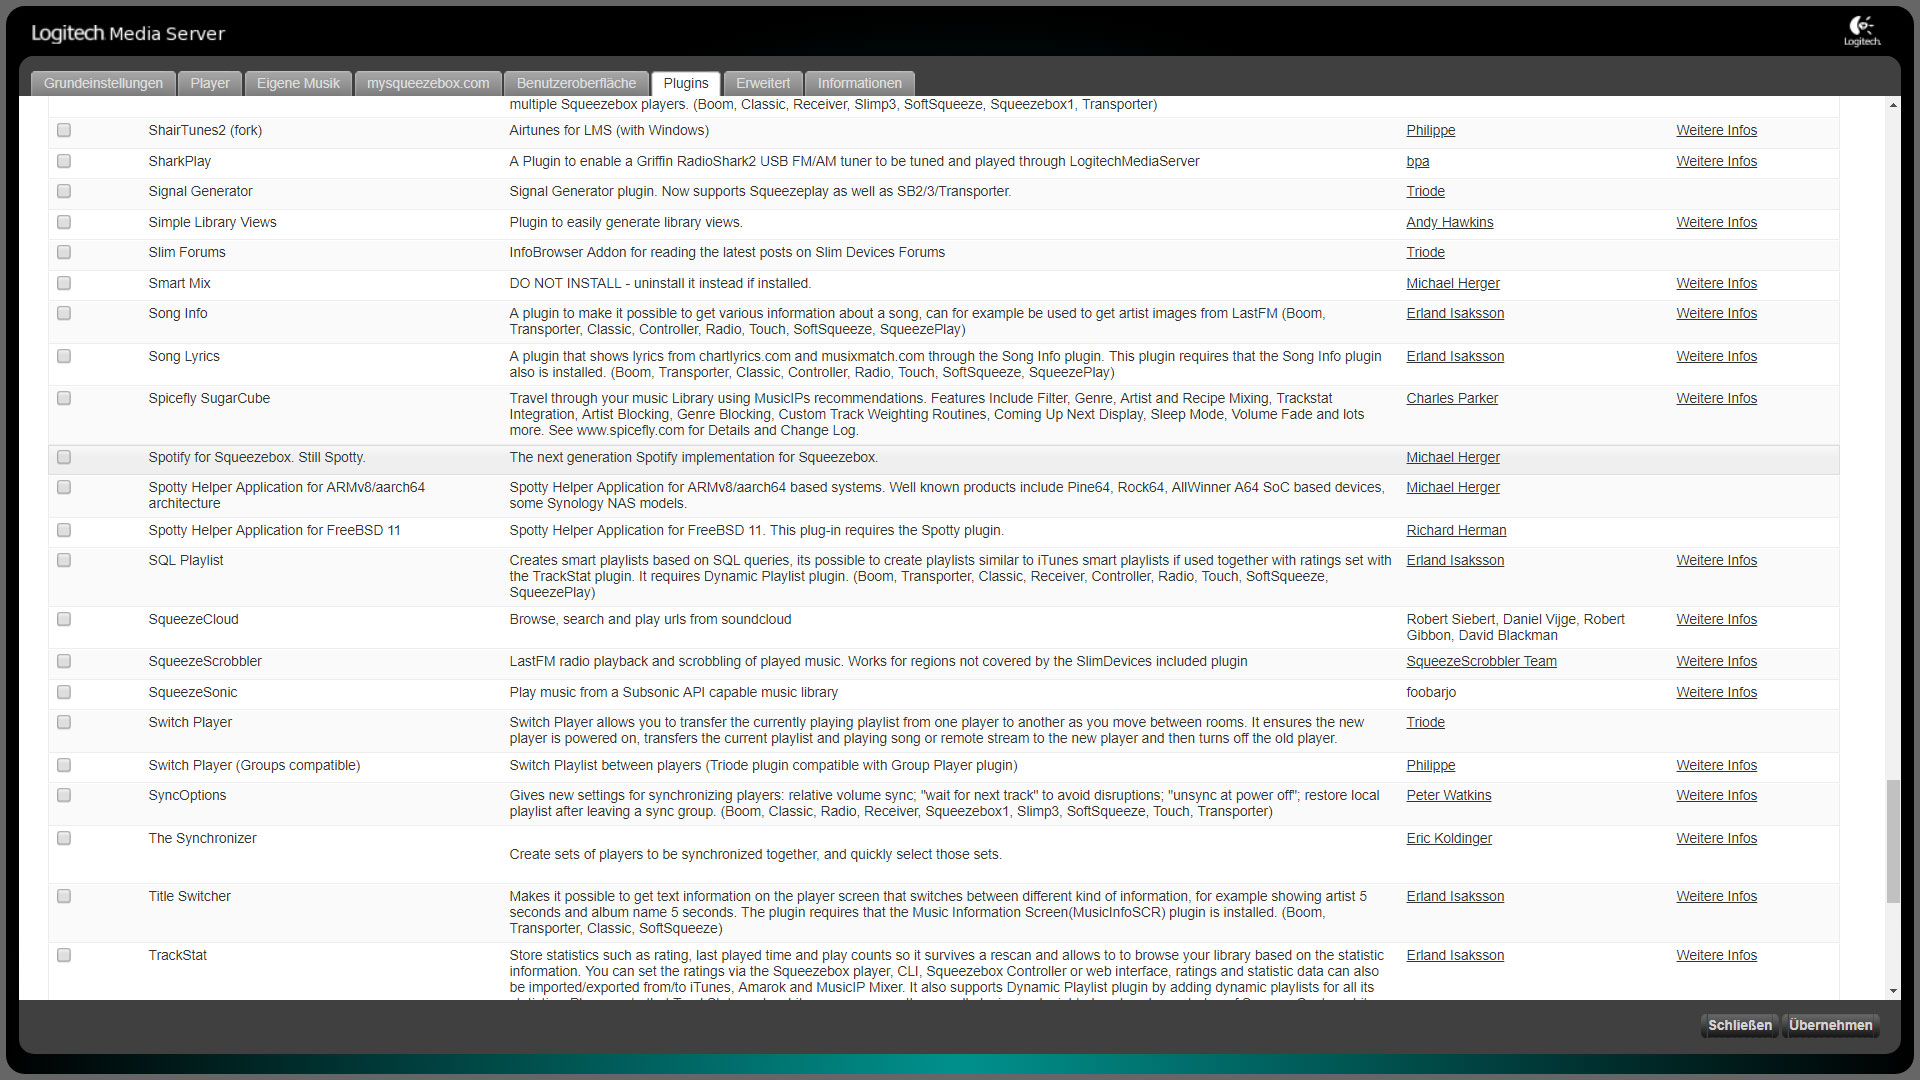1920x1080 pixels.
Task: Tick the SharkPlay plugin checkbox
Action: tap(64, 161)
